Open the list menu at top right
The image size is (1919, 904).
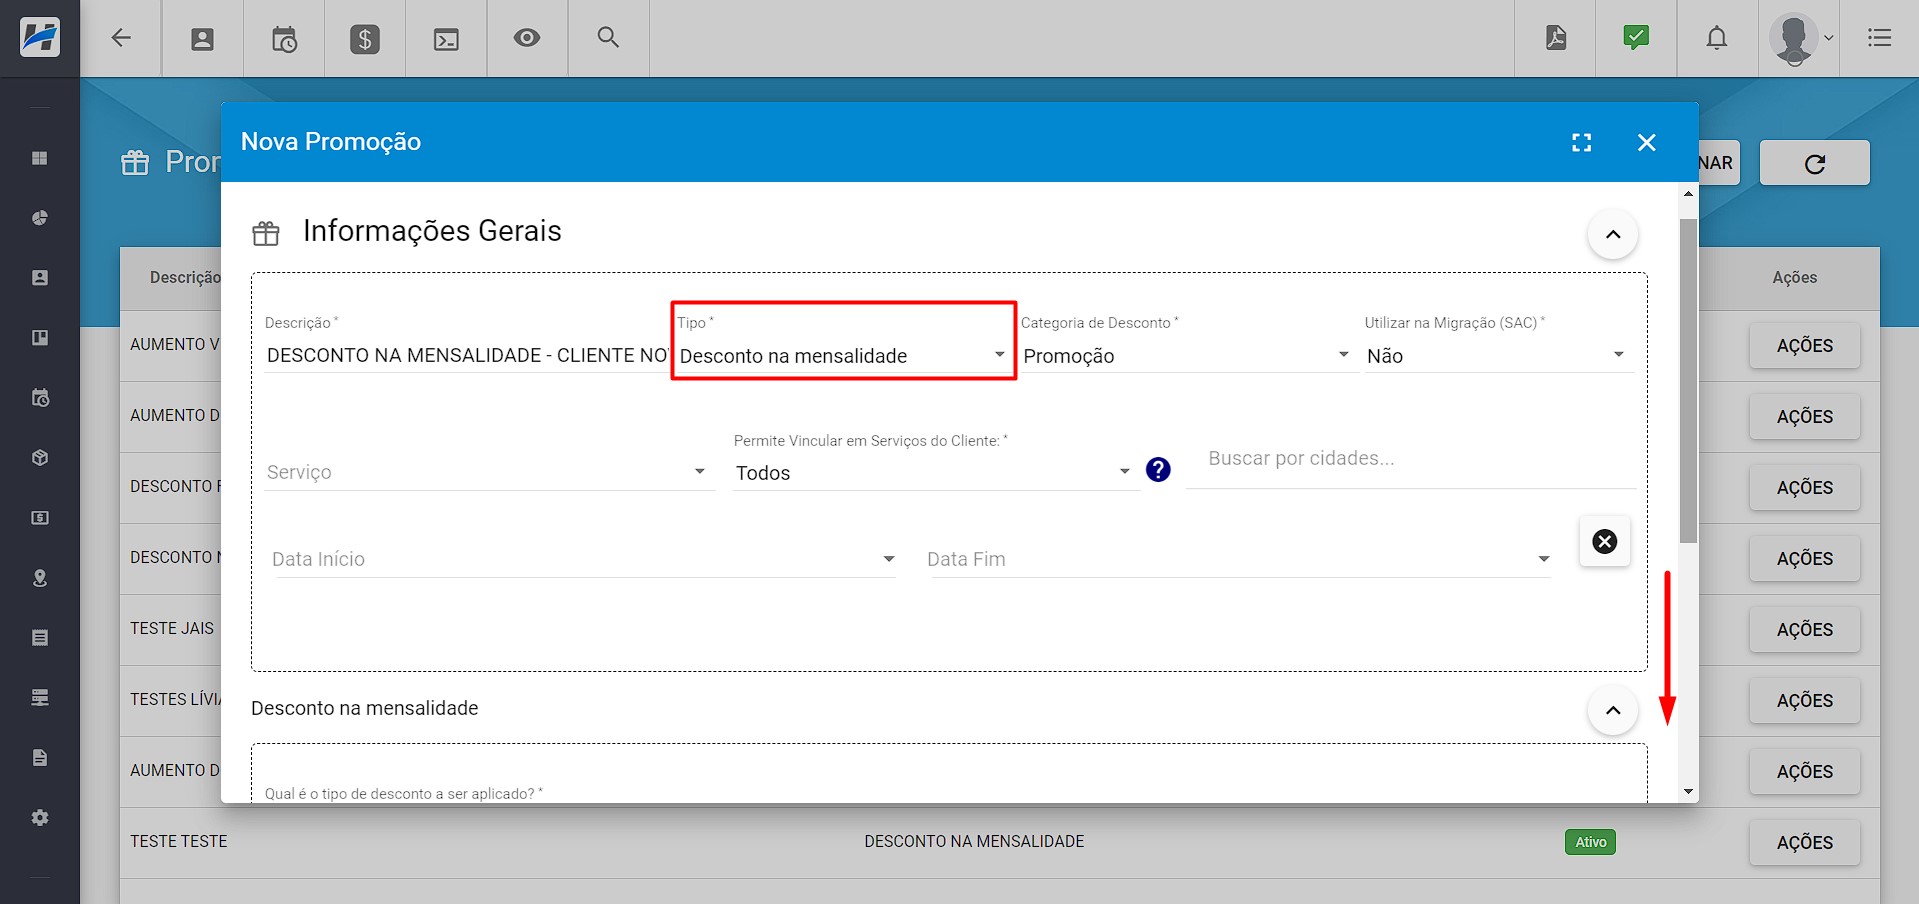coord(1879,38)
